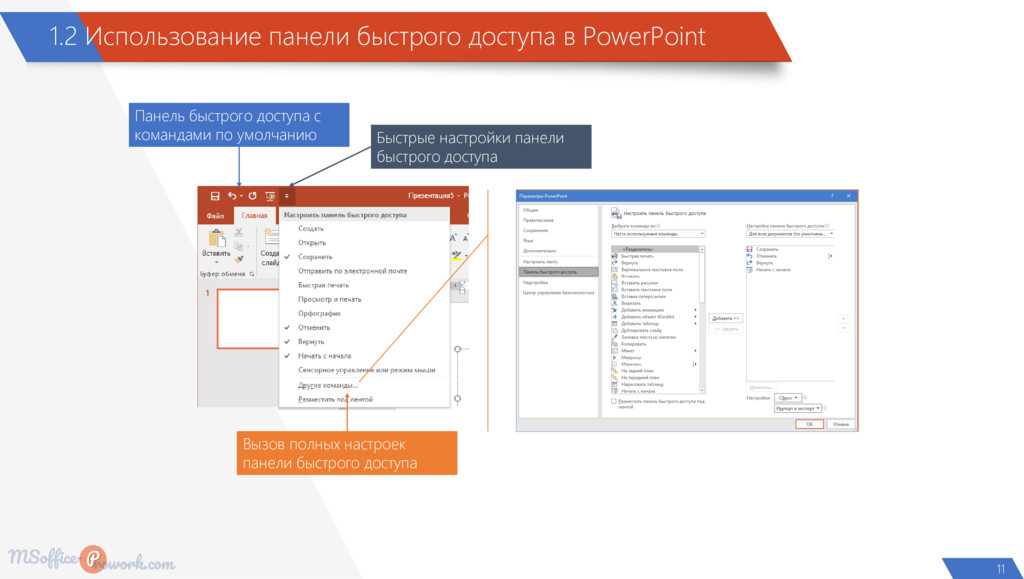Click commands list scrollbar down arrow
The image size is (1024, 579).
coord(702,390)
